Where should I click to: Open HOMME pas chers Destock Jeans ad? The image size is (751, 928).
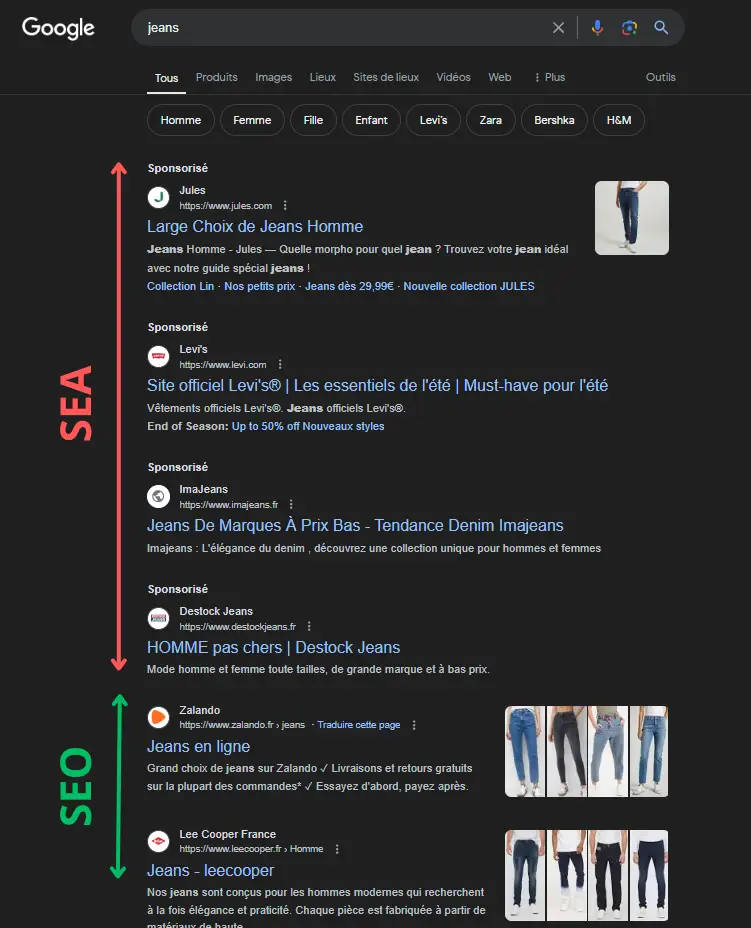pos(273,647)
